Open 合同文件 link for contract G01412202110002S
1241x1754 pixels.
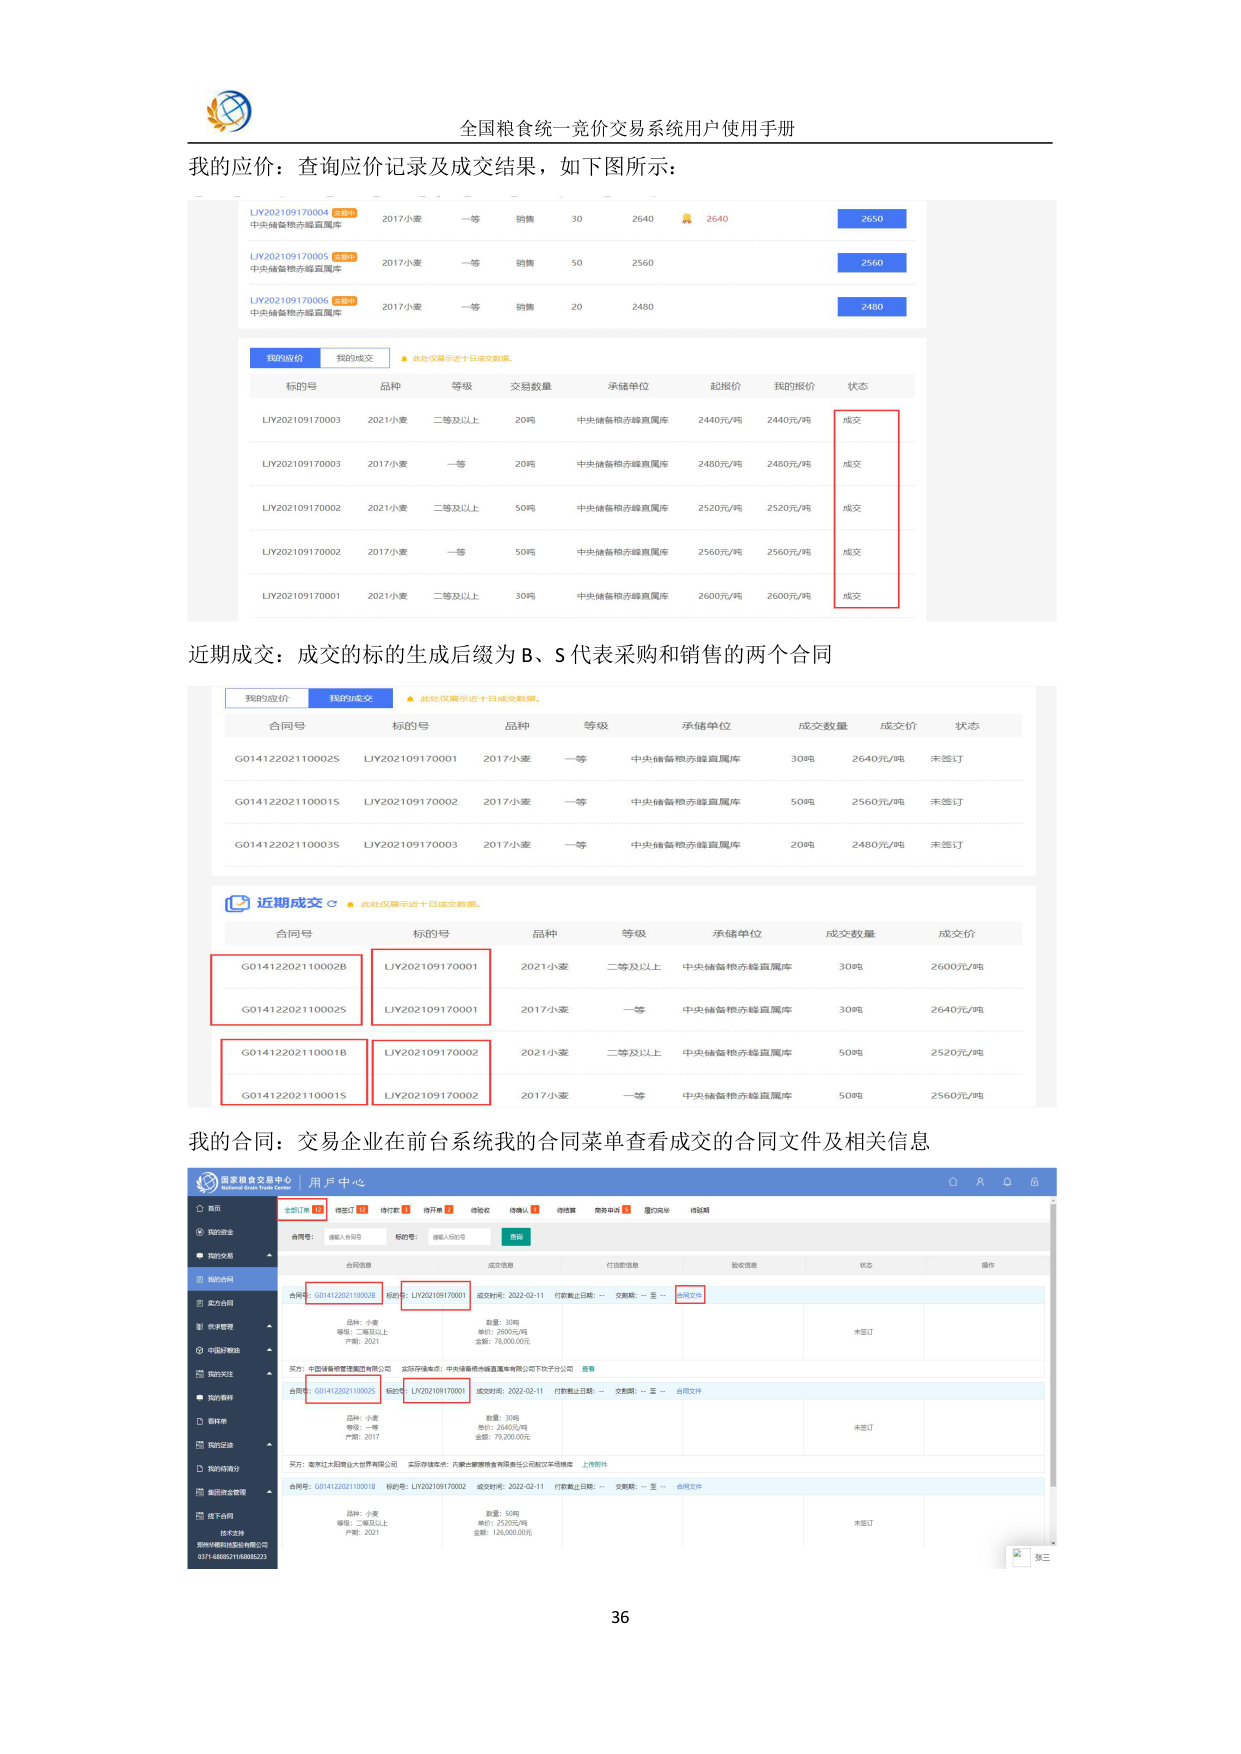[689, 1391]
